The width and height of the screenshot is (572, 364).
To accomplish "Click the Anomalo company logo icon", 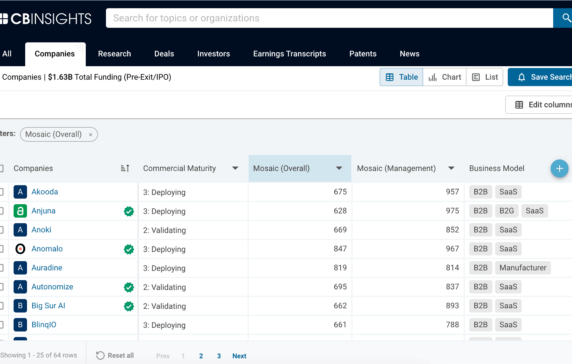I will tap(20, 249).
